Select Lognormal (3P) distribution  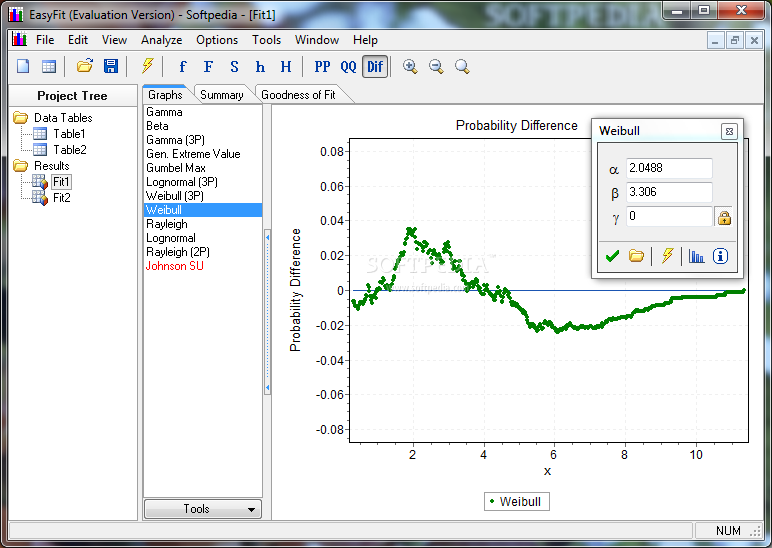point(203,182)
